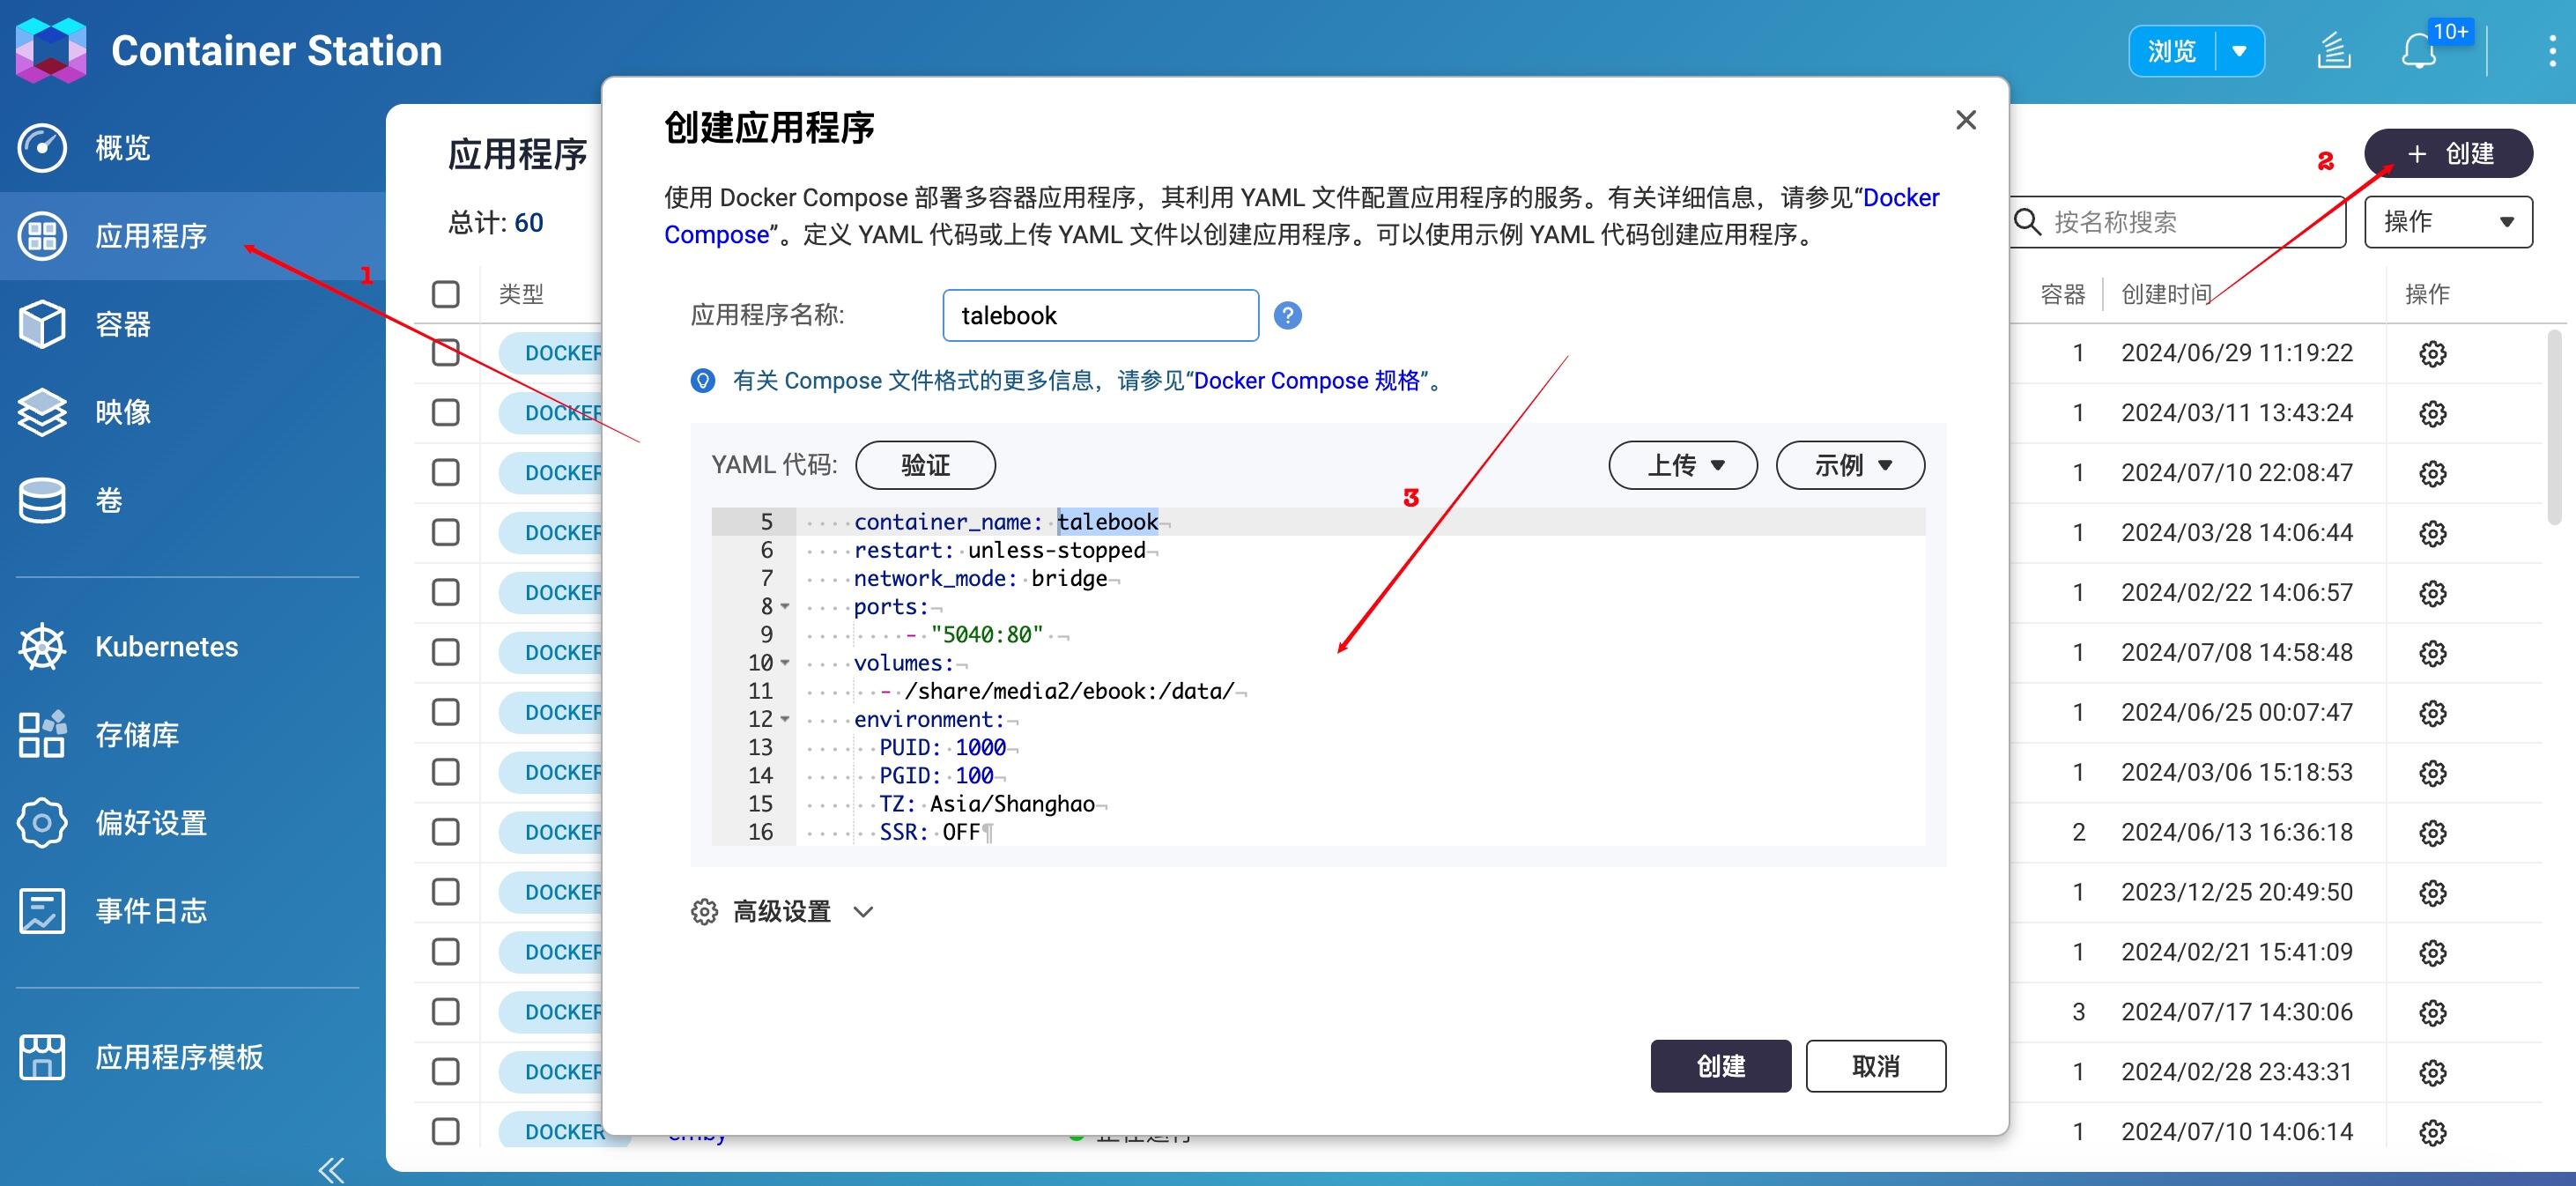
Task: Open the notification bell showing 10+
Action: (2420, 50)
